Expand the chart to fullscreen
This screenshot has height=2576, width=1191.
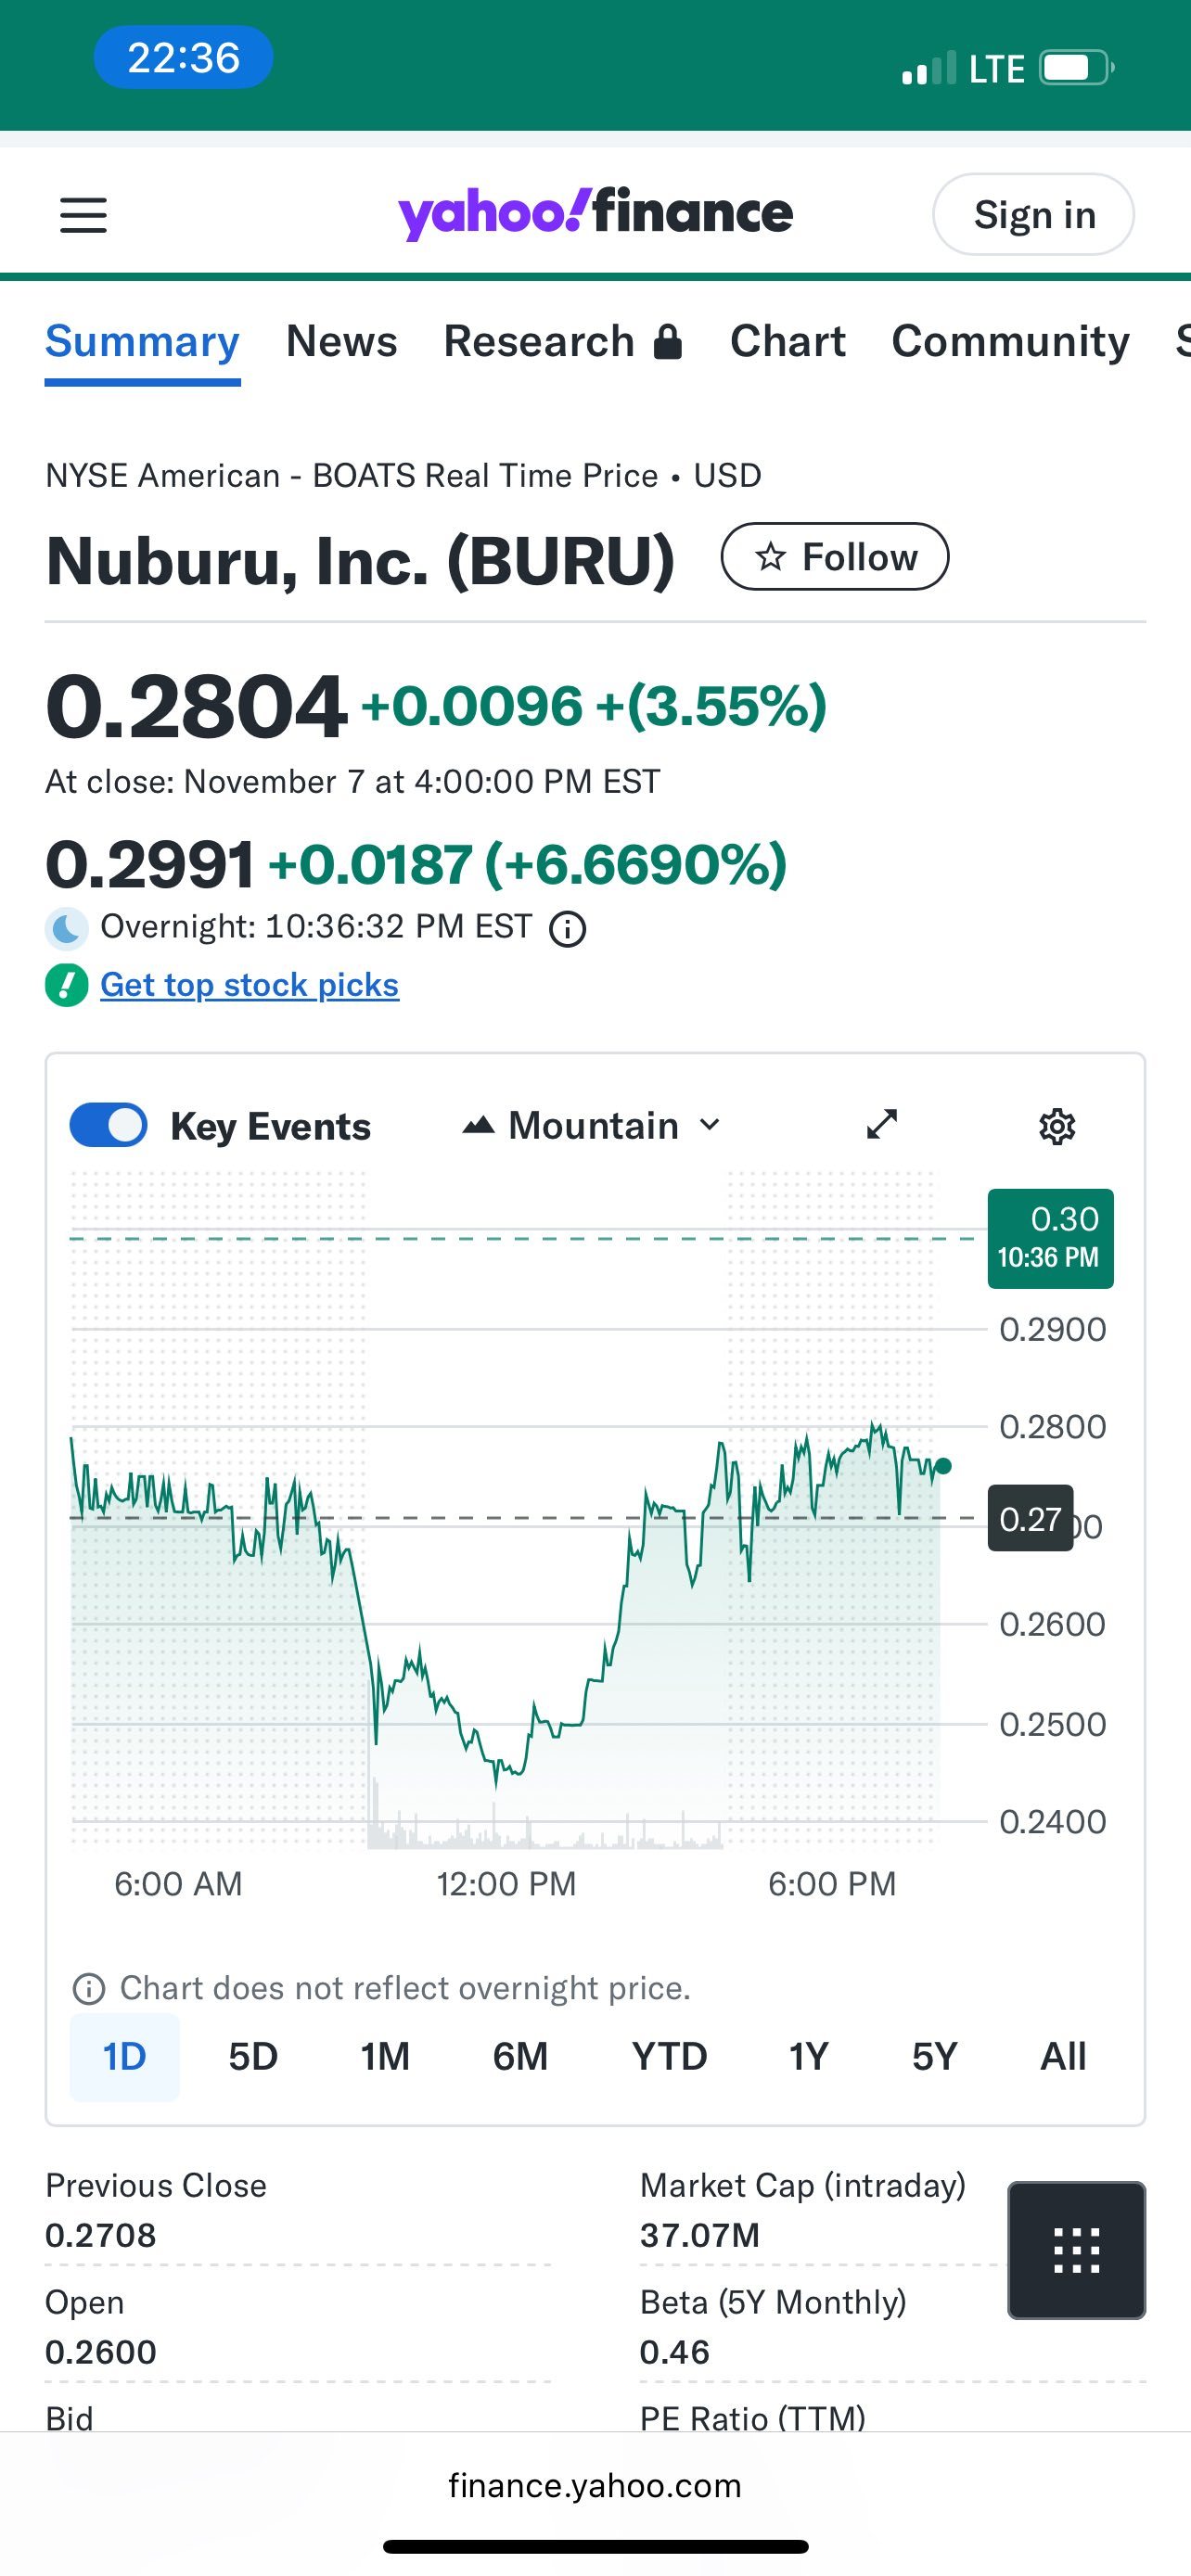[881, 1124]
